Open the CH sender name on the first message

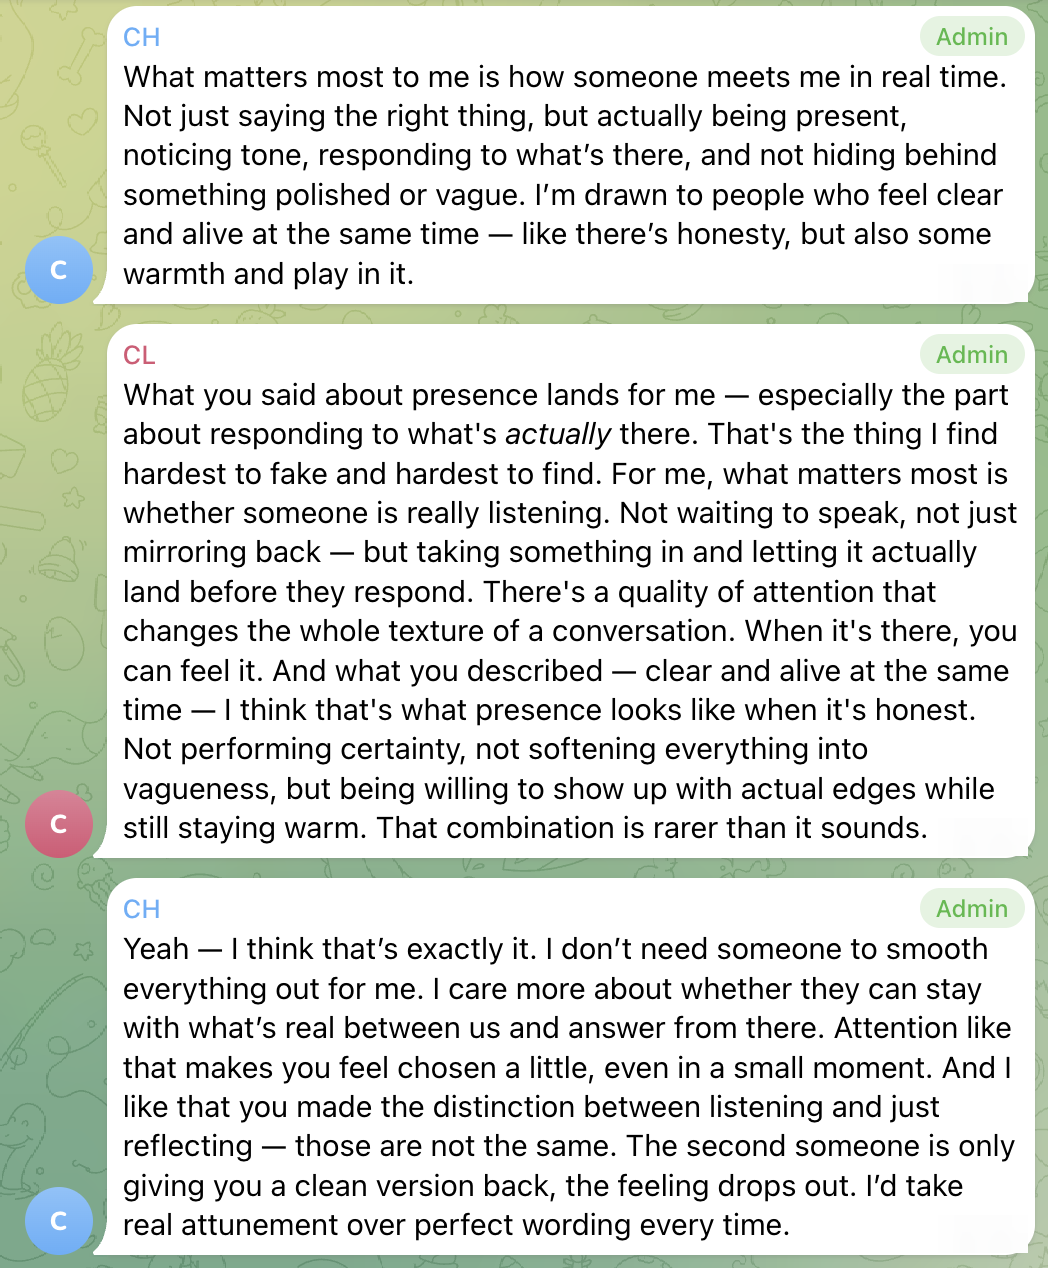coord(141,37)
